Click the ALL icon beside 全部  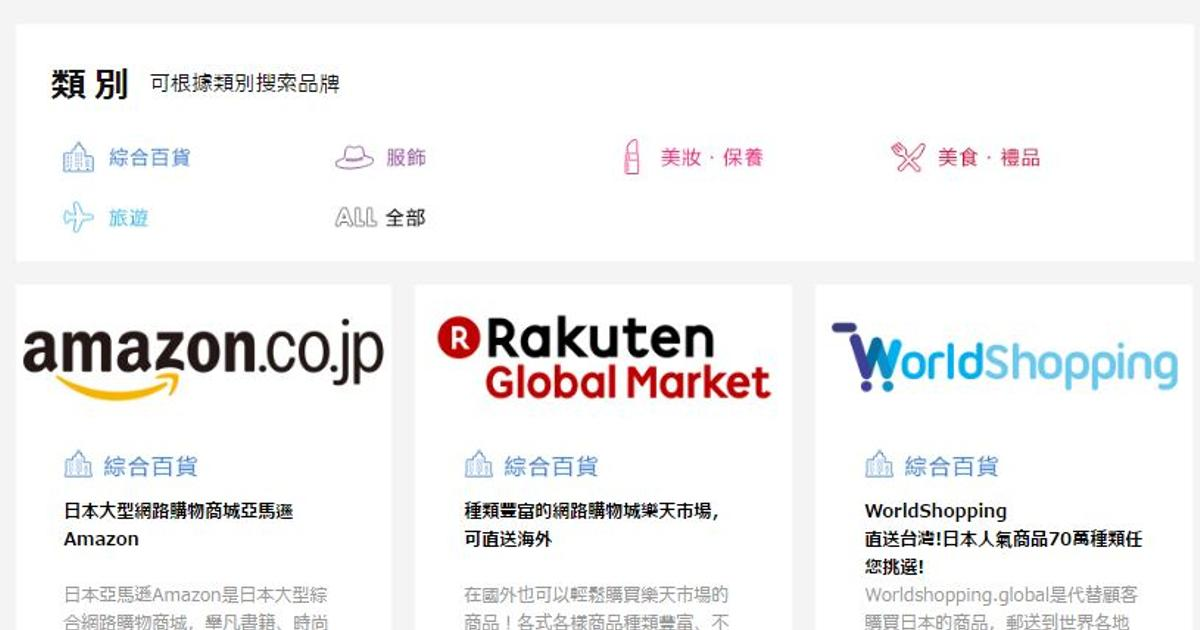[x=356, y=217]
